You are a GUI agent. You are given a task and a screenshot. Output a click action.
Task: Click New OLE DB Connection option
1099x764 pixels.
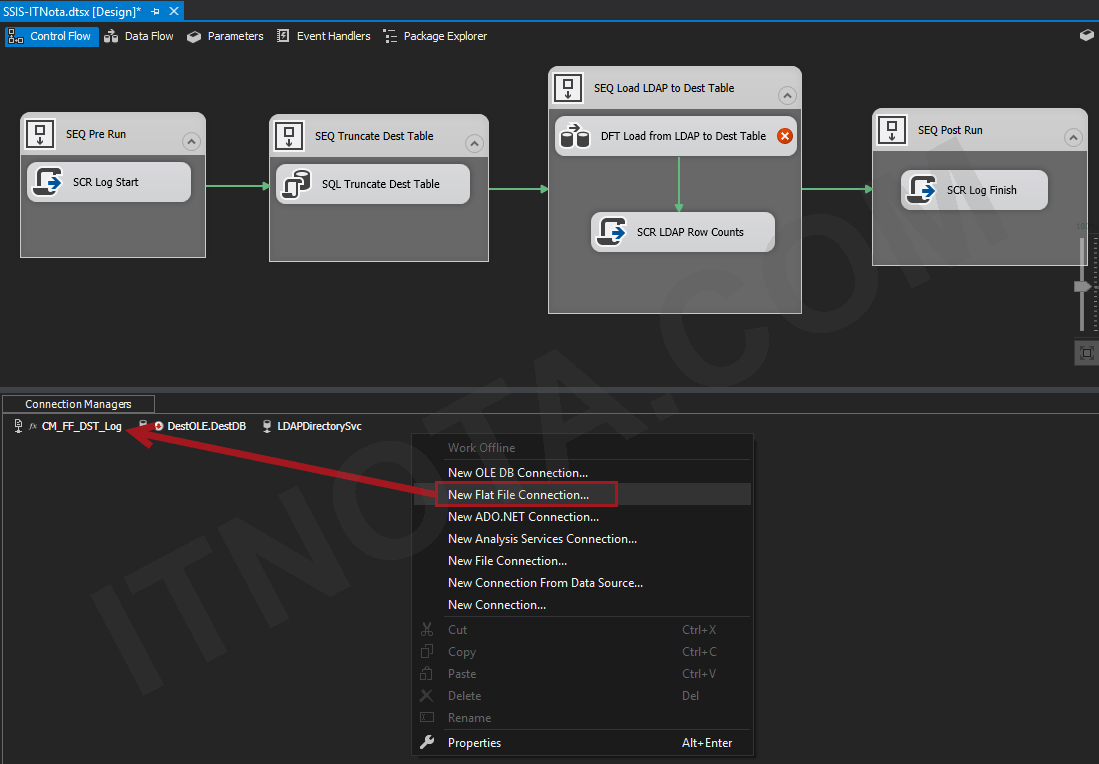pos(517,472)
